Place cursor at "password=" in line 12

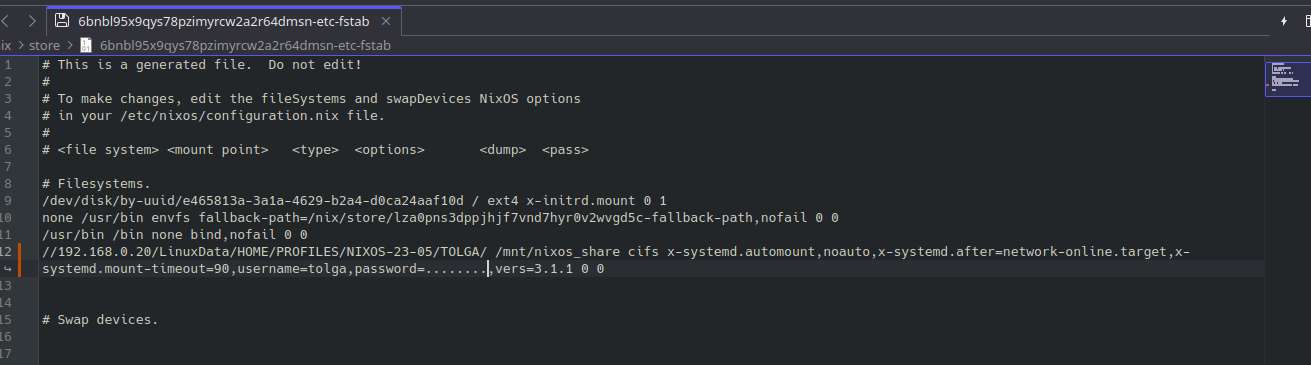click(x=390, y=269)
